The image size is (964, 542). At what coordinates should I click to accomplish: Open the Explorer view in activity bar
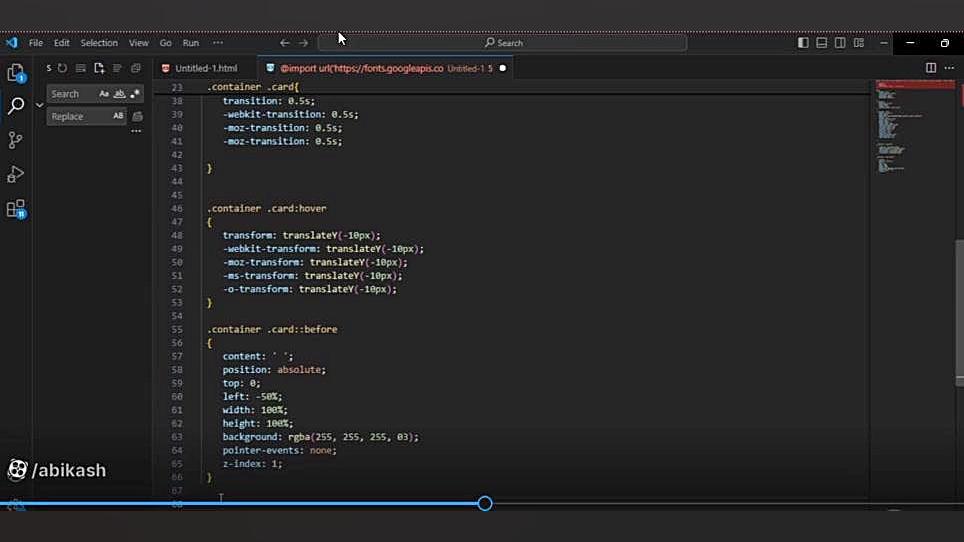(15, 73)
